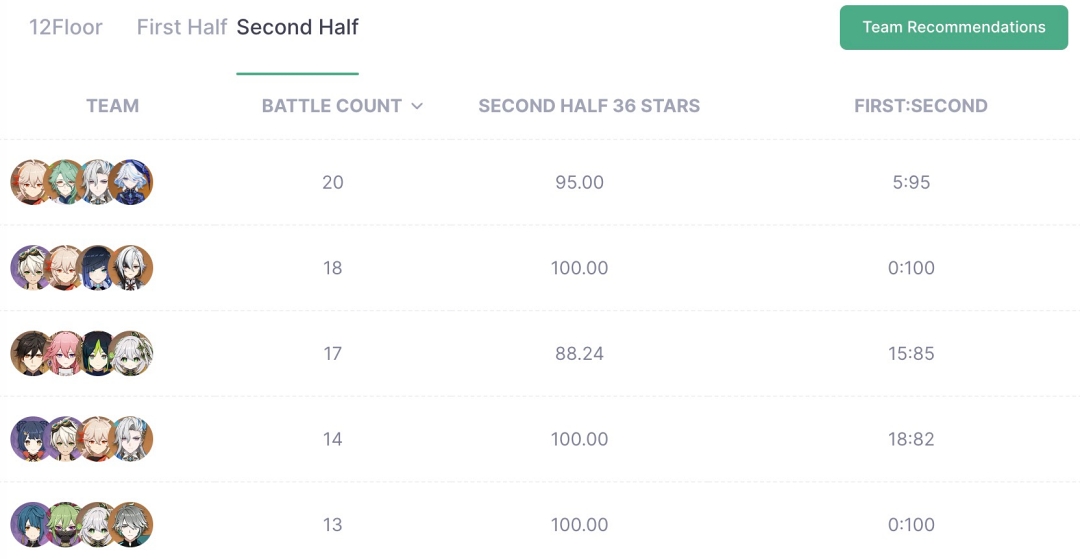Sort by Second Half 36 Stars header
Image resolution: width=1080 pixels, height=559 pixels.
click(x=589, y=106)
